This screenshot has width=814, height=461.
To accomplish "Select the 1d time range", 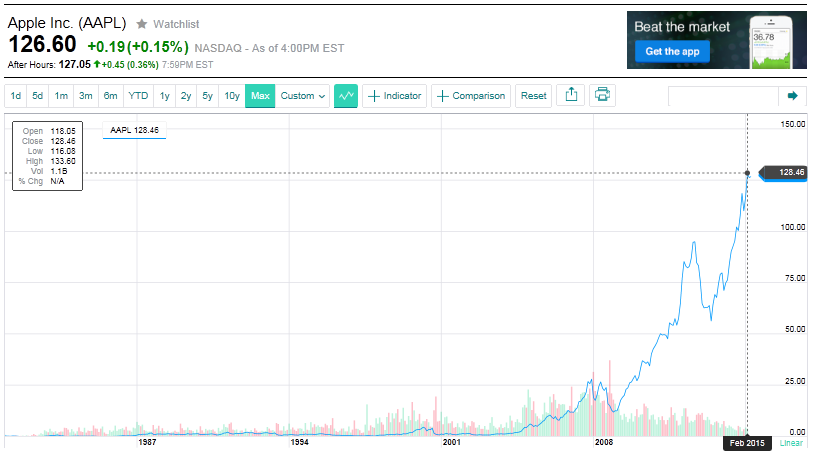I will (16, 96).
